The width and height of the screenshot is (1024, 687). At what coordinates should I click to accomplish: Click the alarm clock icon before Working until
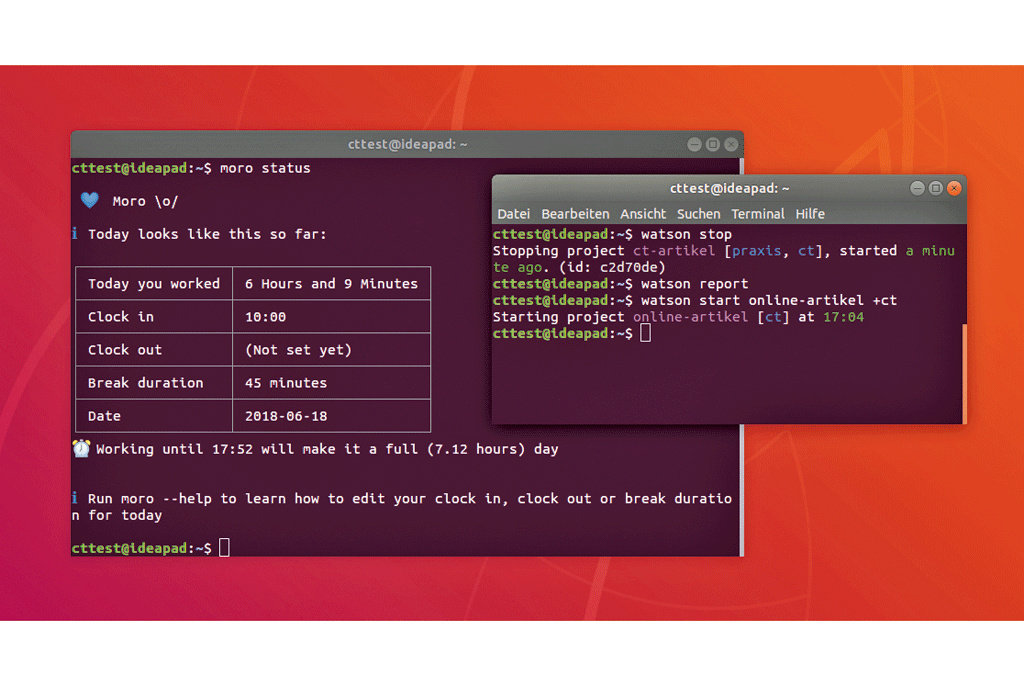coord(81,449)
